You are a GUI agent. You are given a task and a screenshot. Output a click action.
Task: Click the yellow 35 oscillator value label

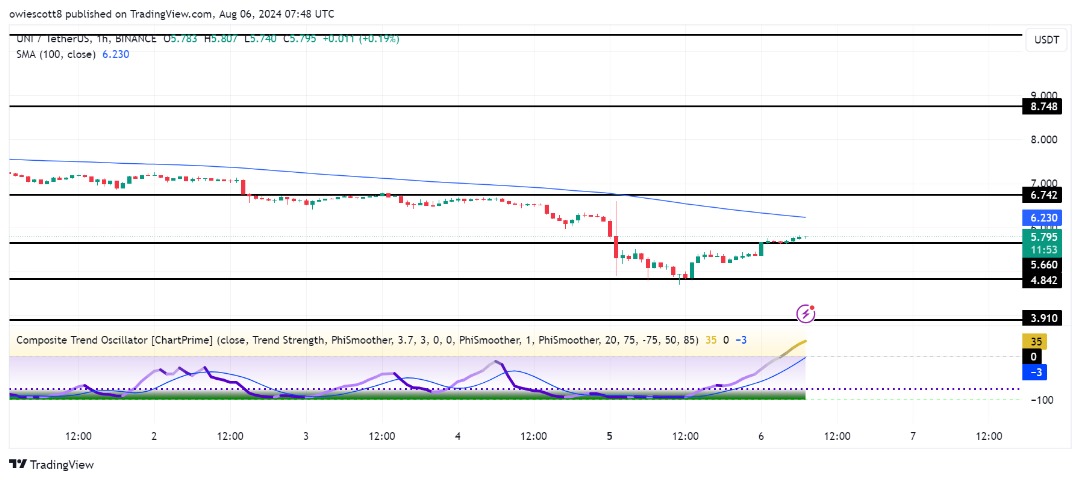click(1033, 341)
